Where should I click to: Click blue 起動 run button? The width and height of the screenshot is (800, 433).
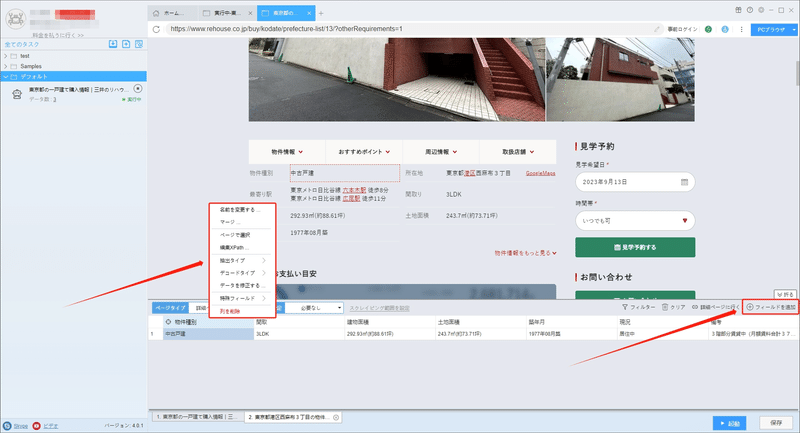point(730,423)
